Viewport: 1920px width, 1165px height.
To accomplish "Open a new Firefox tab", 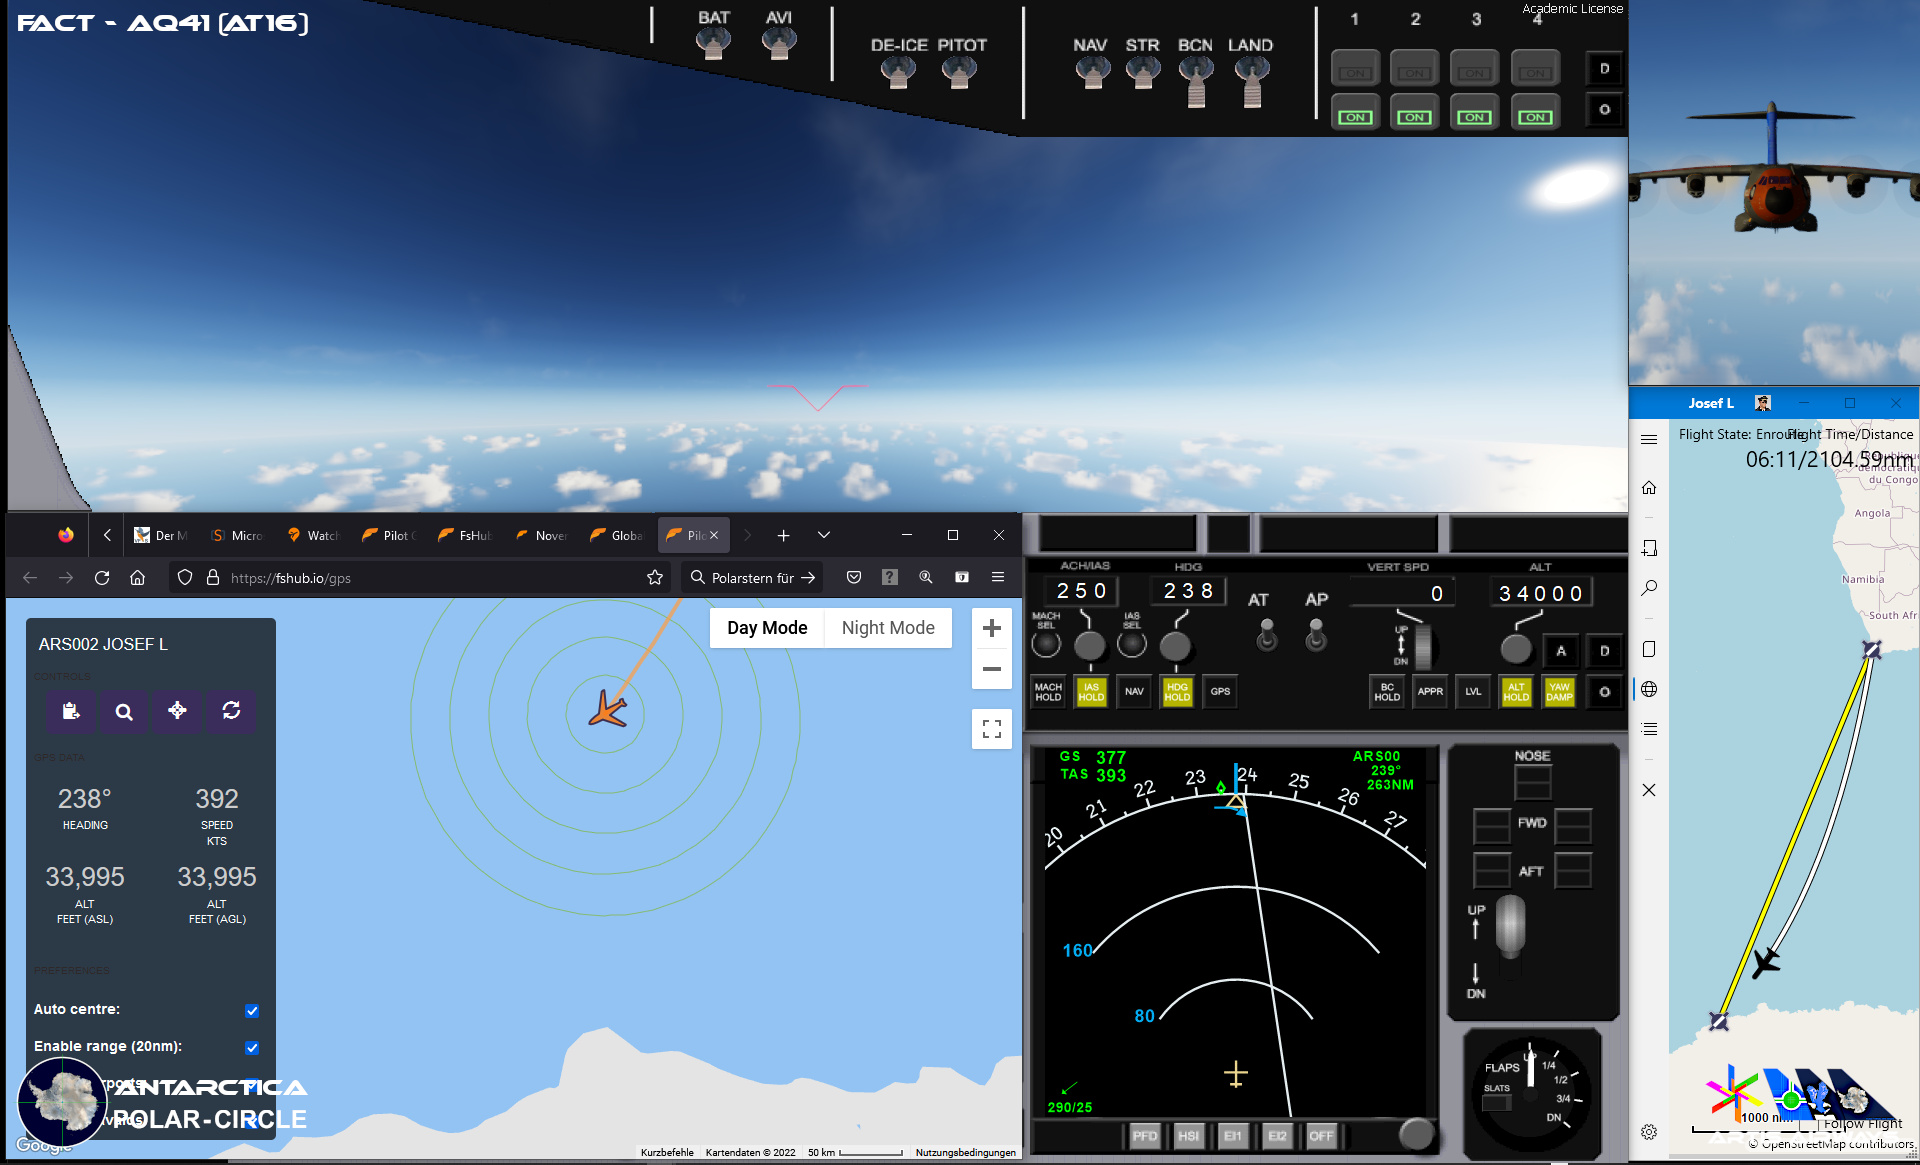I will tap(784, 536).
